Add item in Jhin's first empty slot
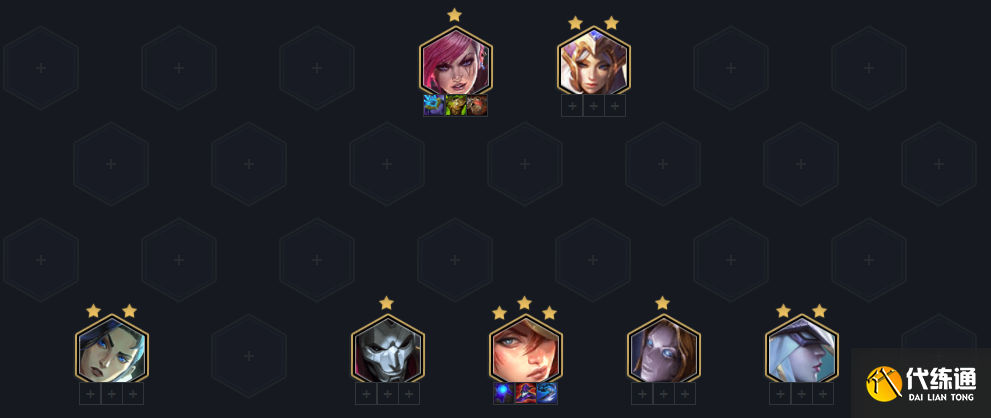The image size is (991, 418). coord(366,393)
